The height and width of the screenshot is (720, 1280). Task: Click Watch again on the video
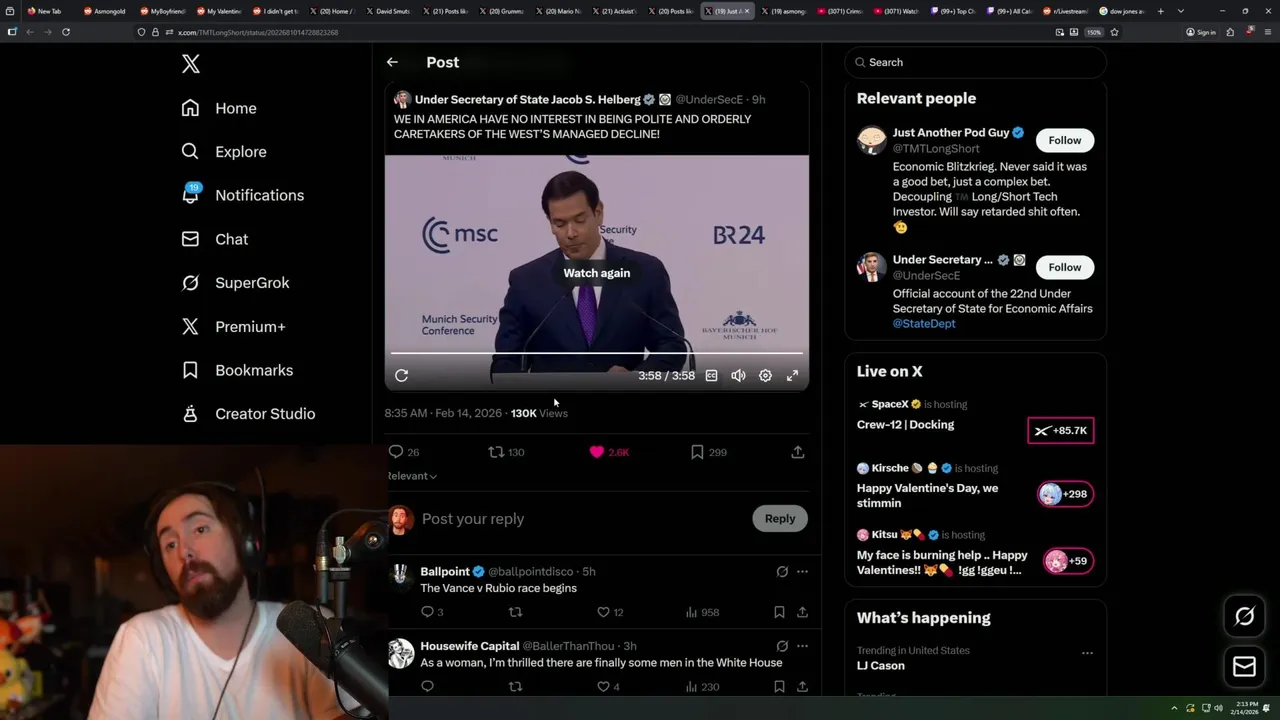pyautogui.click(x=597, y=273)
